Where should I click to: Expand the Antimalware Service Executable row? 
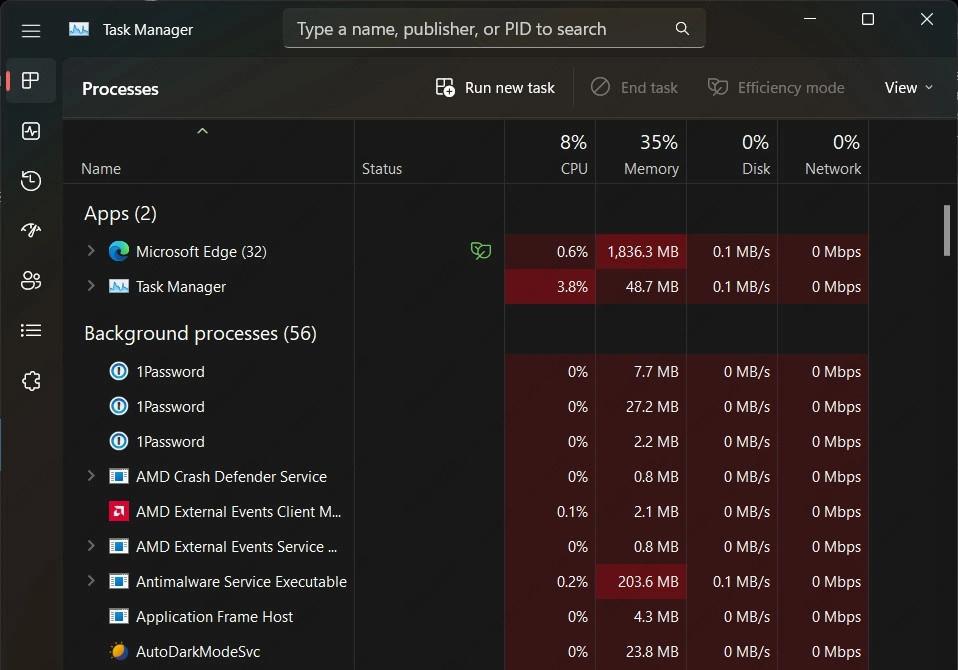(91, 581)
